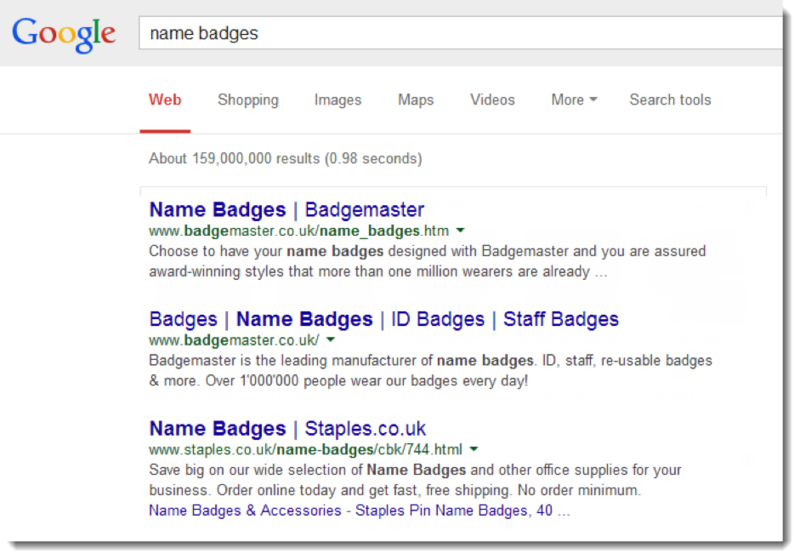Image resolution: width=800 pixels, height=559 pixels.
Task: Click the www.staples.co.uk/name-badges/cbk/744.html URL text
Action: click(306, 449)
